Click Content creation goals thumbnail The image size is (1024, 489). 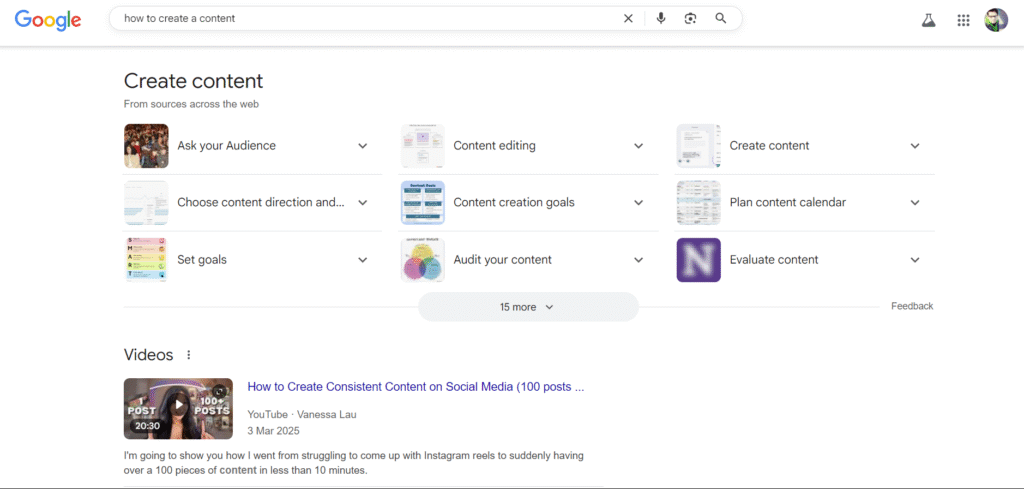pyautogui.click(x=423, y=202)
